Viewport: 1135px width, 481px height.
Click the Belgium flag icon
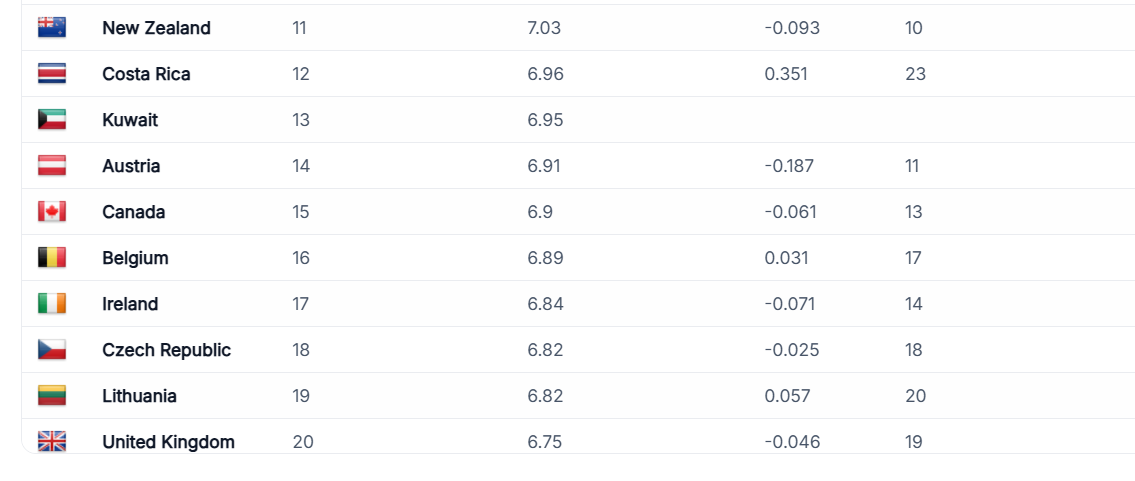point(52,257)
